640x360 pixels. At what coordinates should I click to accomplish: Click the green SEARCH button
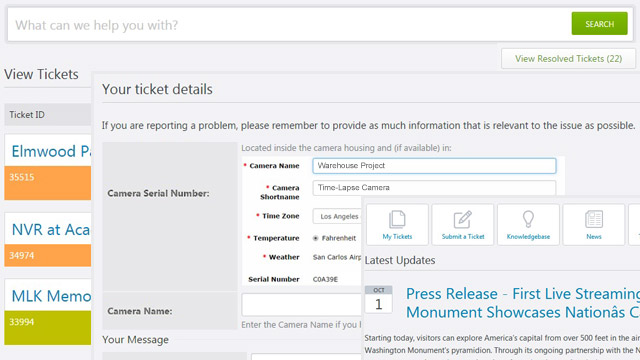click(599, 24)
